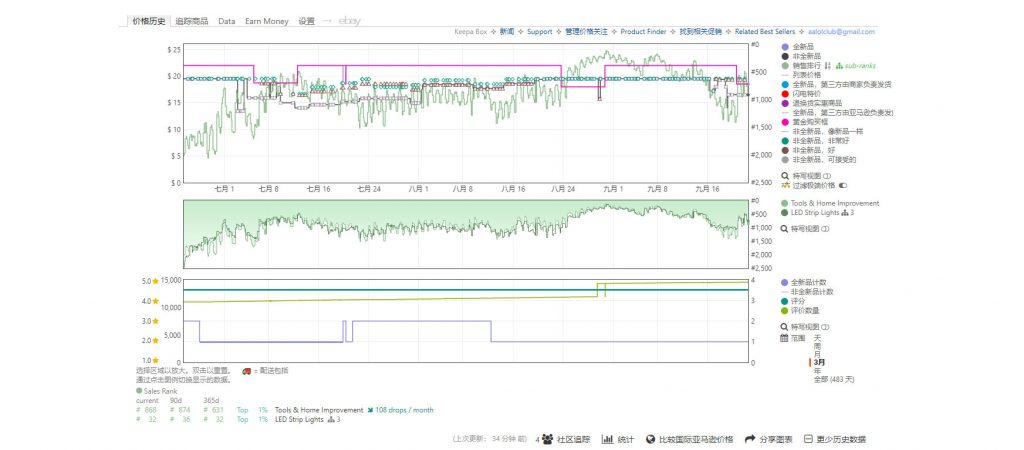Toggle the 过滤极端价格 switch
The height and width of the screenshot is (450, 1024).
pyautogui.click(x=842, y=185)
